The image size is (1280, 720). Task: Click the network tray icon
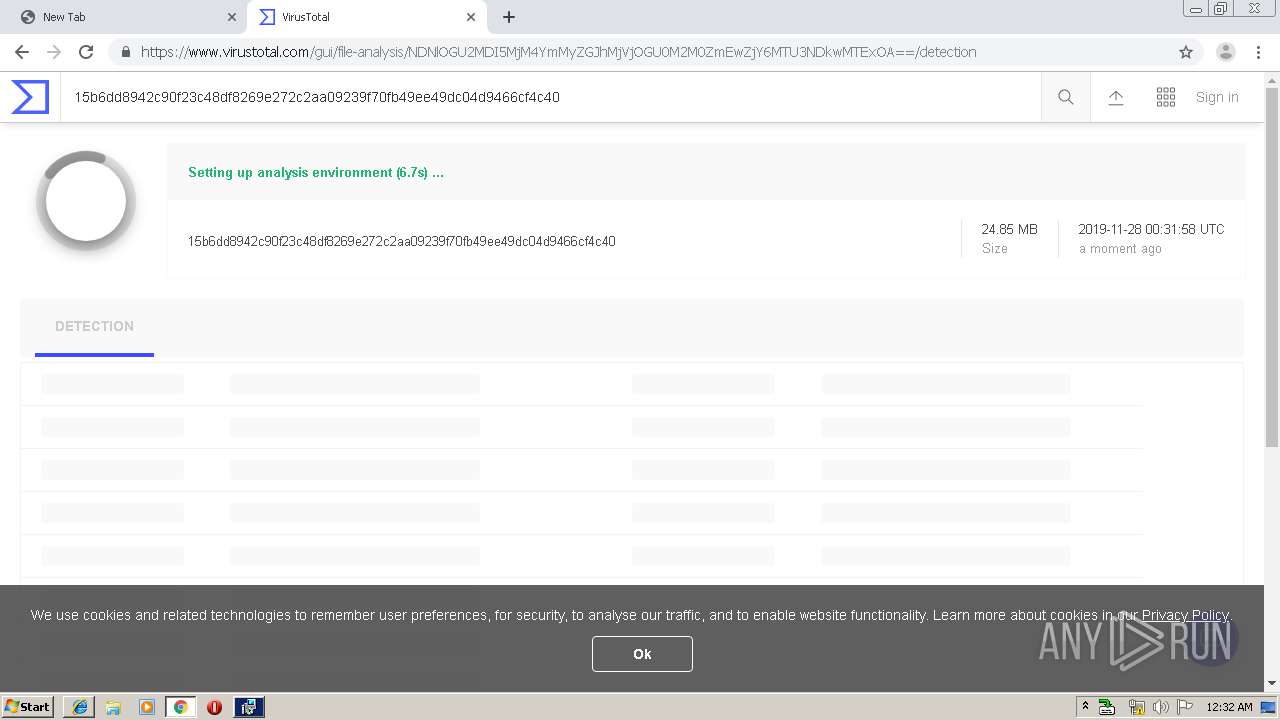1136,707
